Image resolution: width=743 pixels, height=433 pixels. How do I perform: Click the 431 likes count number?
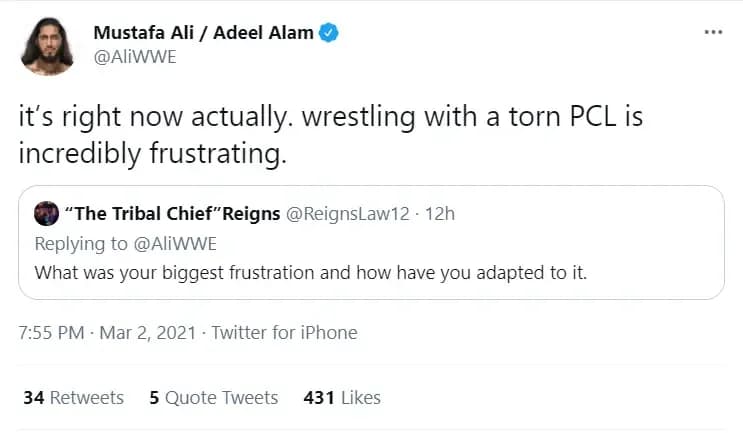tap(319, 398)
